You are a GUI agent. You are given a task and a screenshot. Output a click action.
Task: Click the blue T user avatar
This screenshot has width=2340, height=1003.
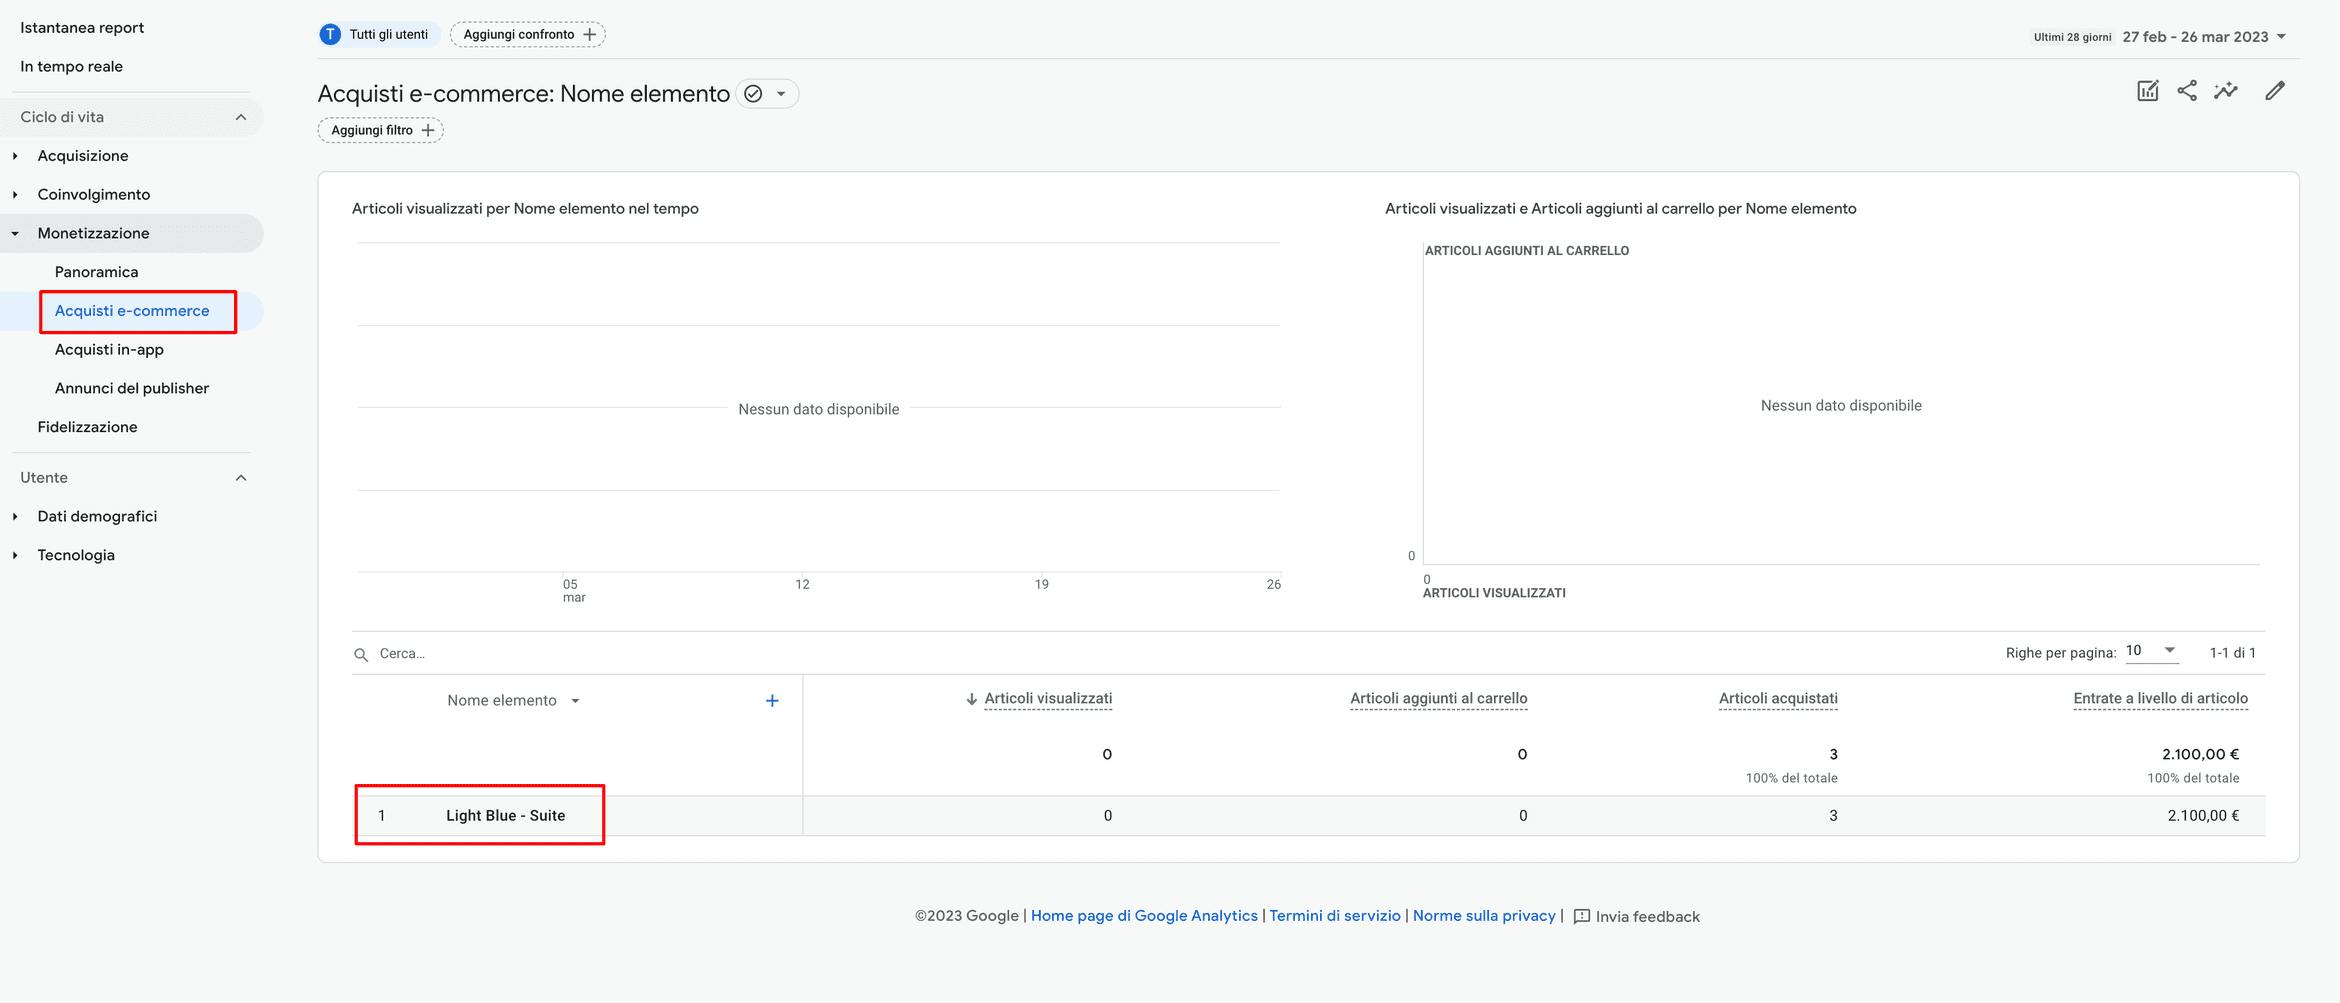click(x=330, y=35)
